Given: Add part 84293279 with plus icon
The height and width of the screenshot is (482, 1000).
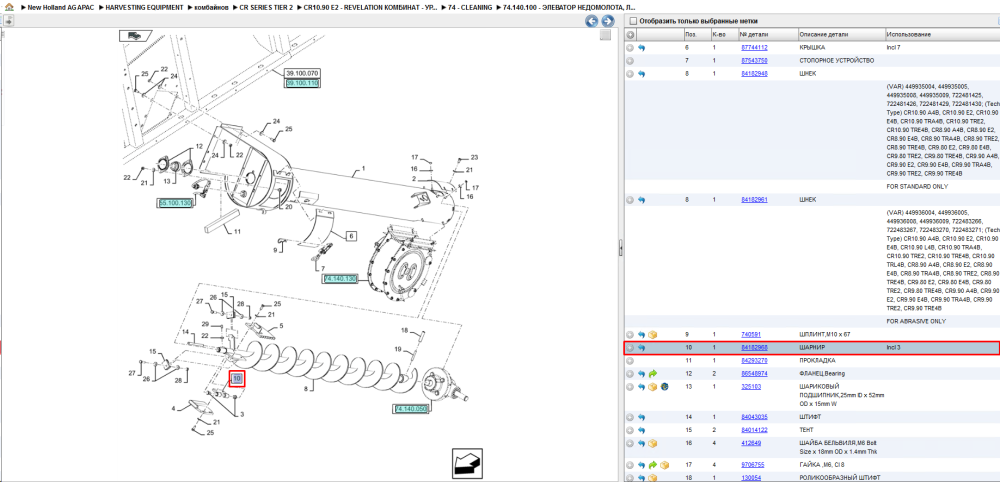Looking at the screenshot, I should (x=630, y=360).
